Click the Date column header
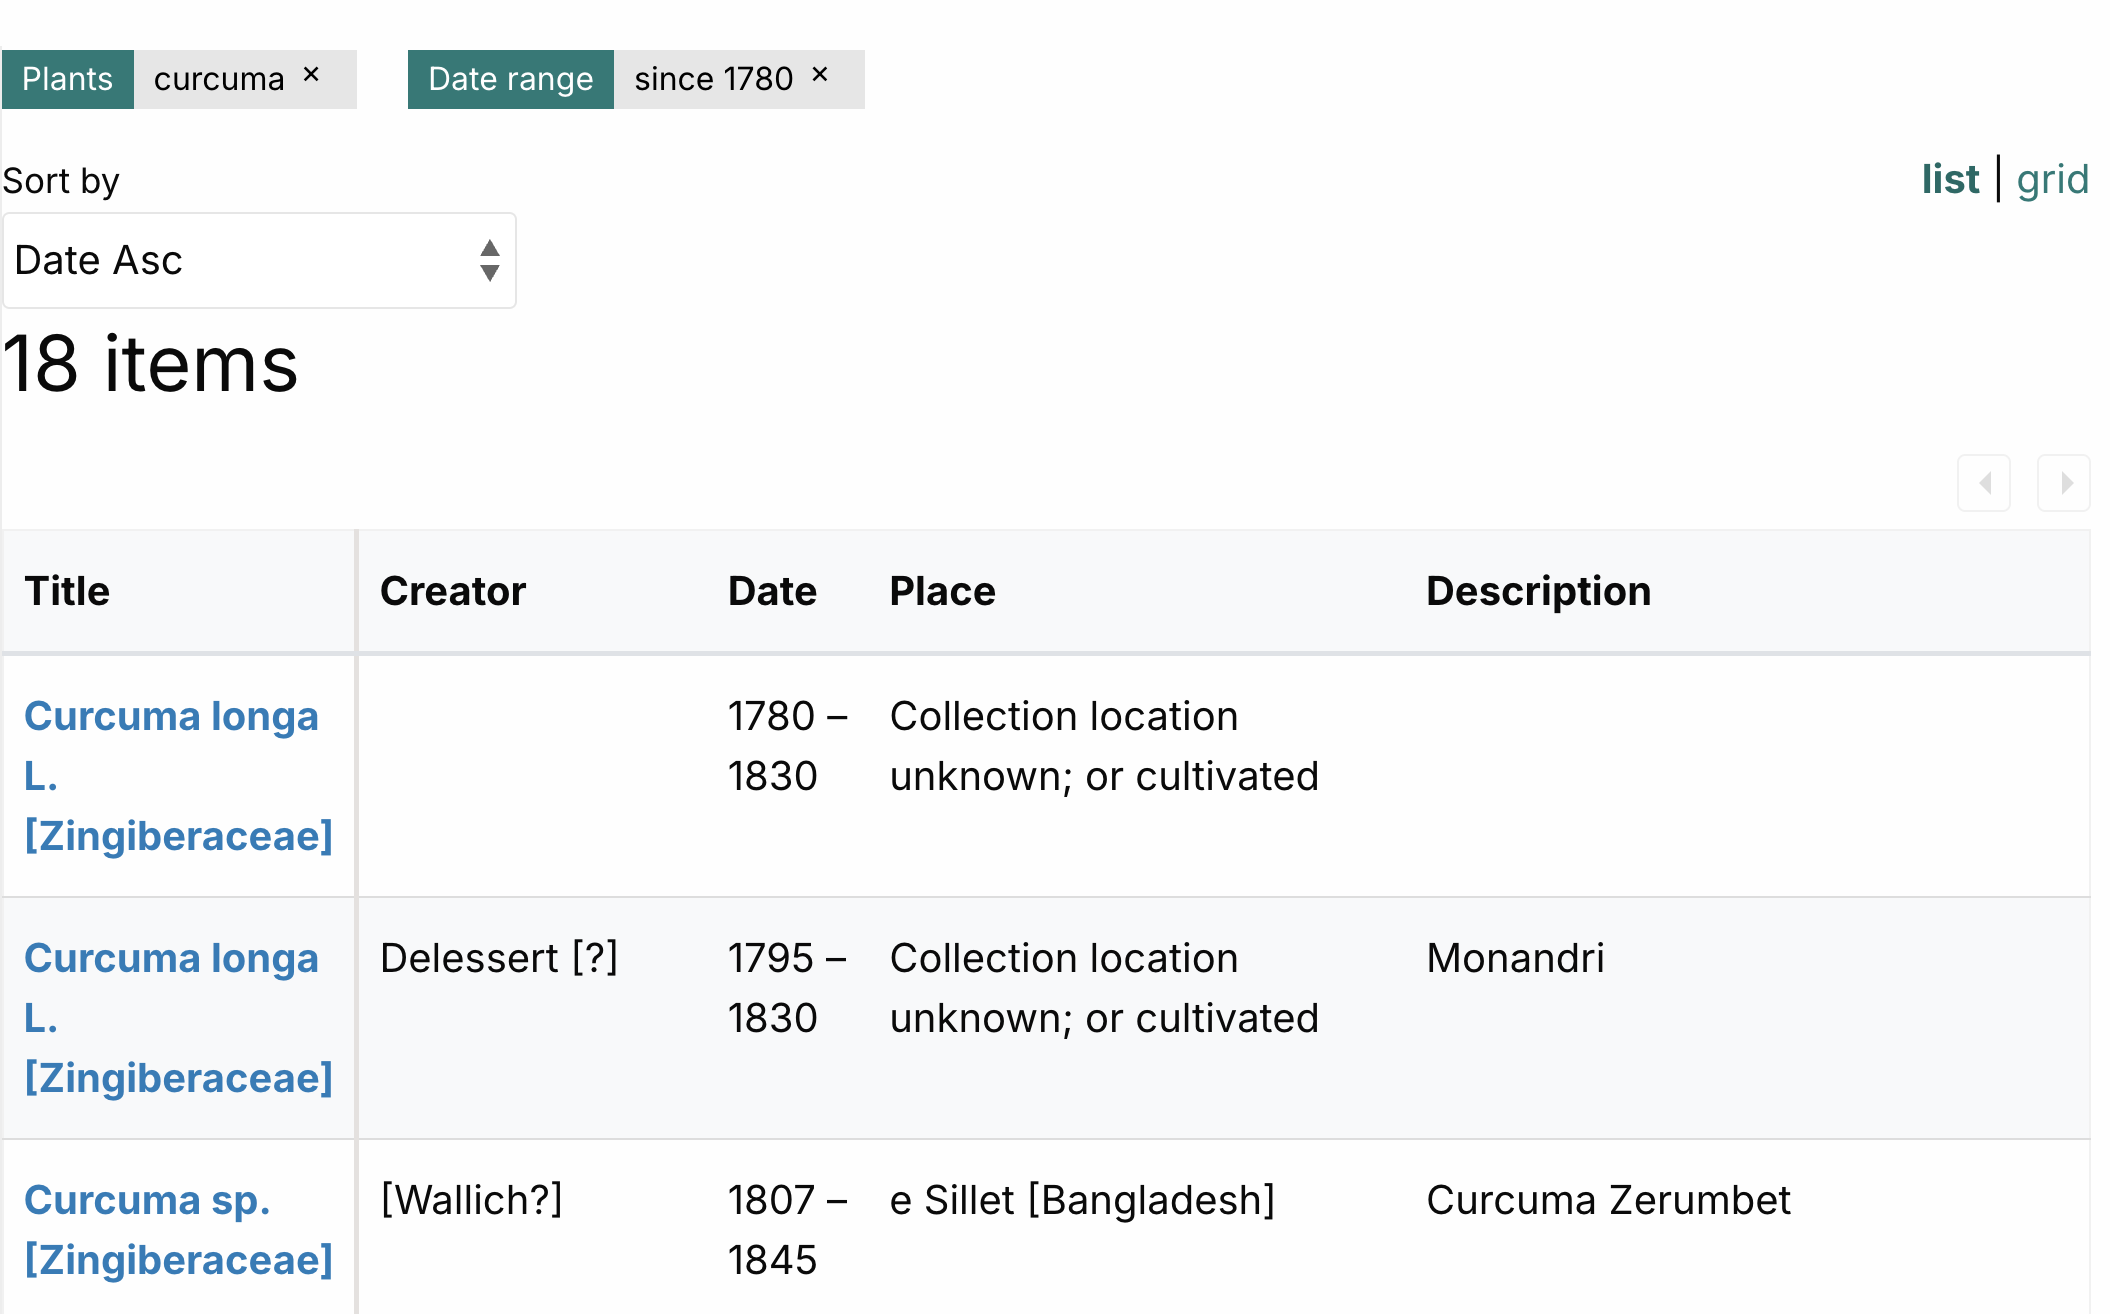Image resolution: width=2110 pixels, height=1314 pixels. pyautogui.click(x=772, y=591)
